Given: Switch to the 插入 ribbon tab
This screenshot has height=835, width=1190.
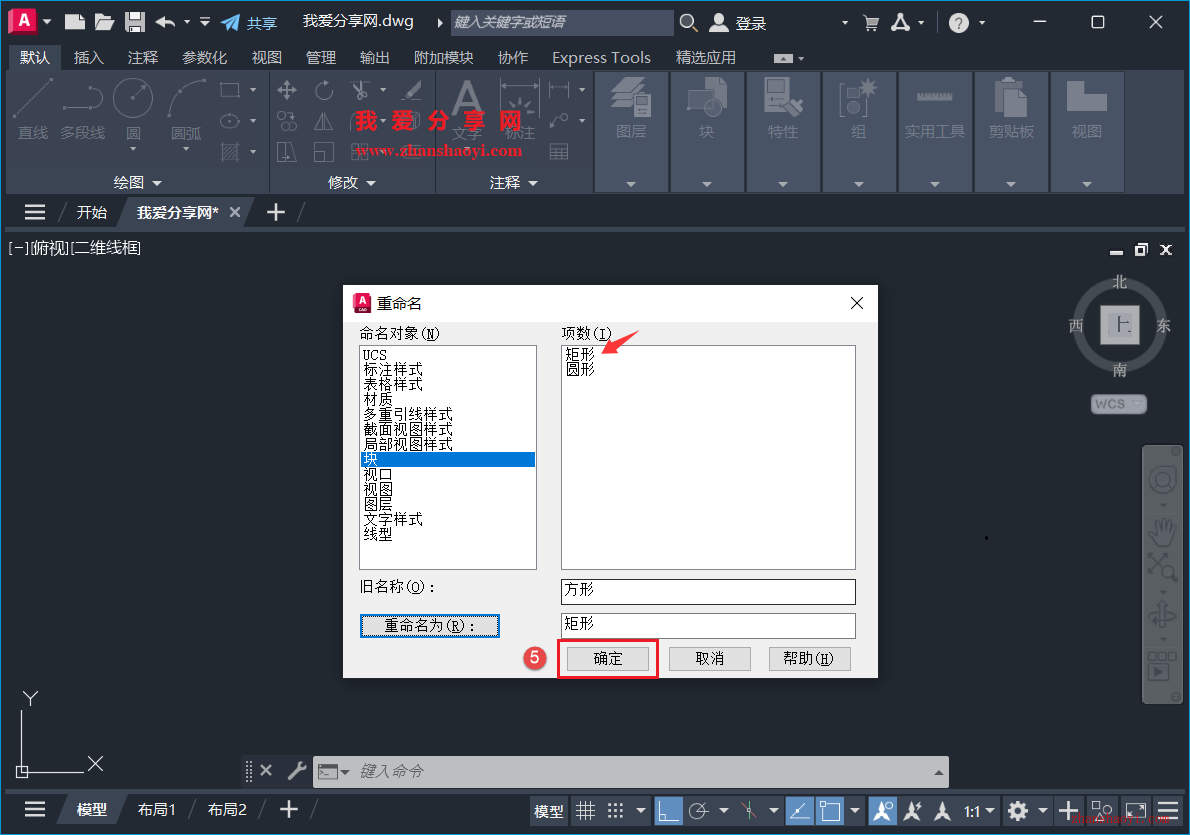Looking at the screenshot, I should (x=88, y=58).
